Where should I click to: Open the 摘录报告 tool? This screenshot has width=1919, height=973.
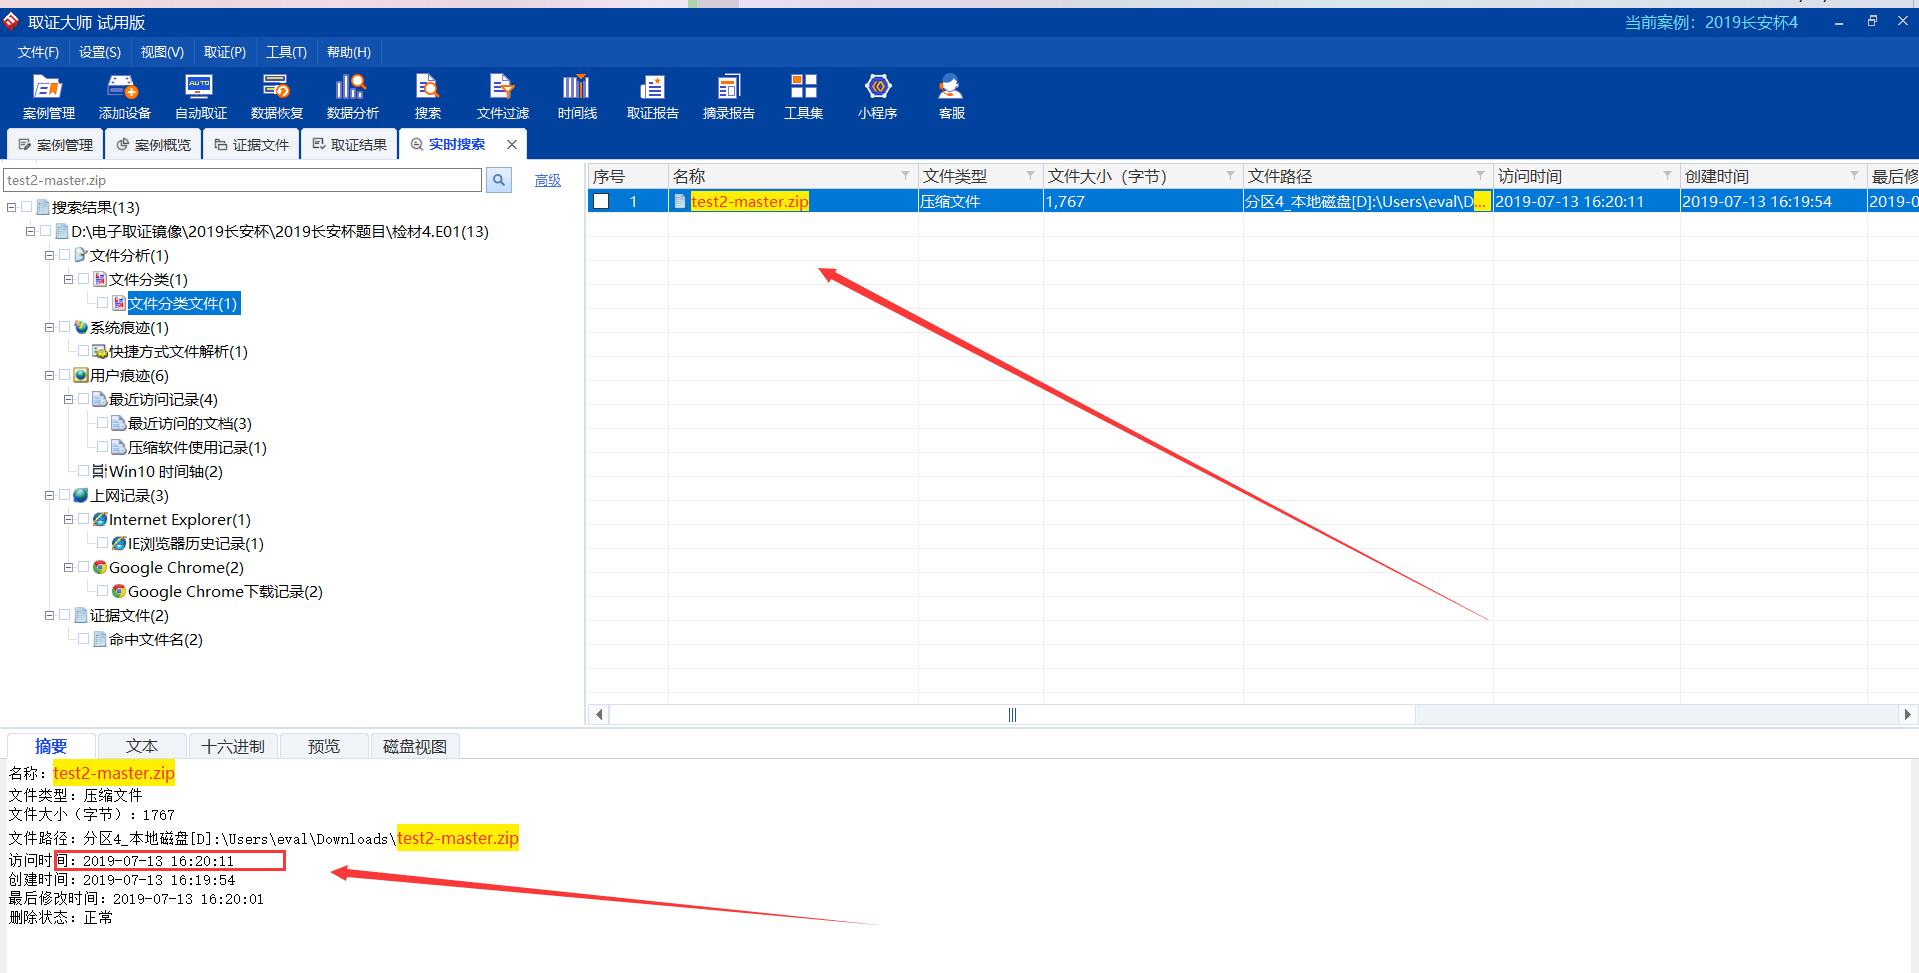click(x=728, y=97)
